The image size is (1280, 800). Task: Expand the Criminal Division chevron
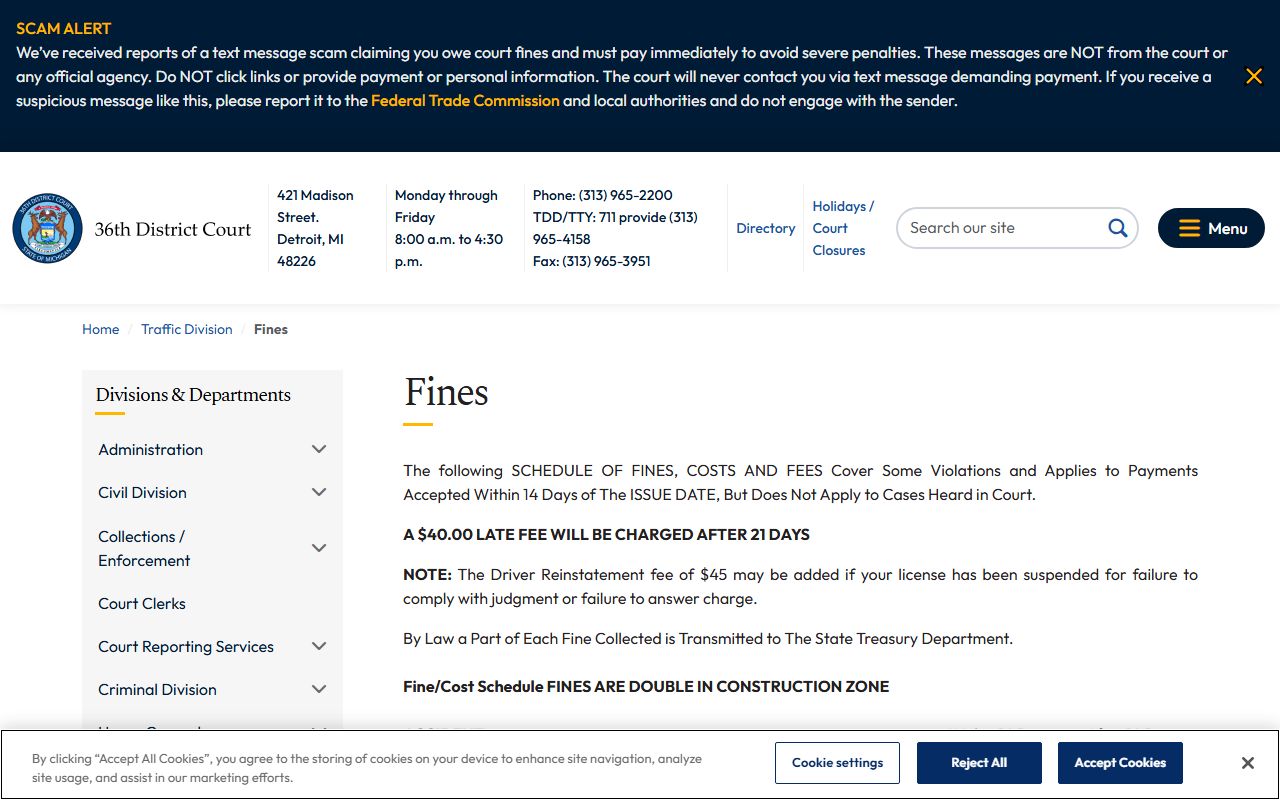pos(319,689)
